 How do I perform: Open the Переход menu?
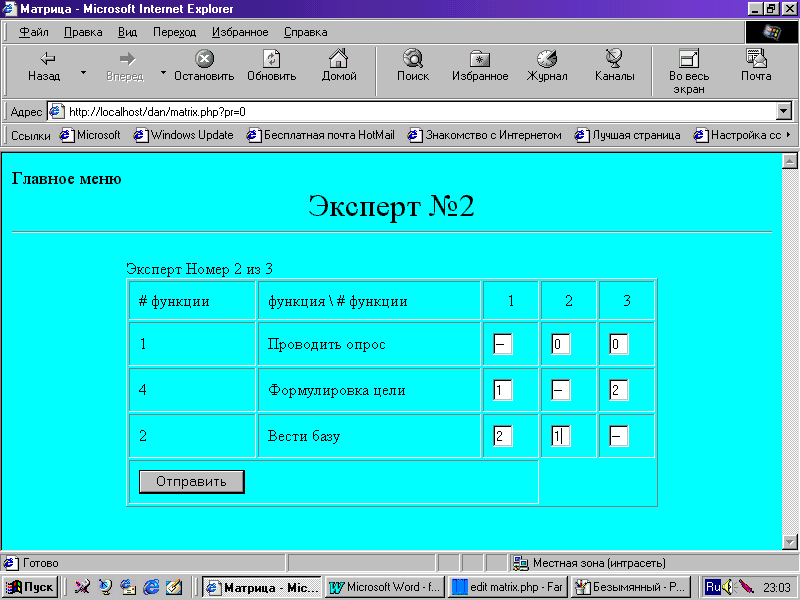point(174,32)
